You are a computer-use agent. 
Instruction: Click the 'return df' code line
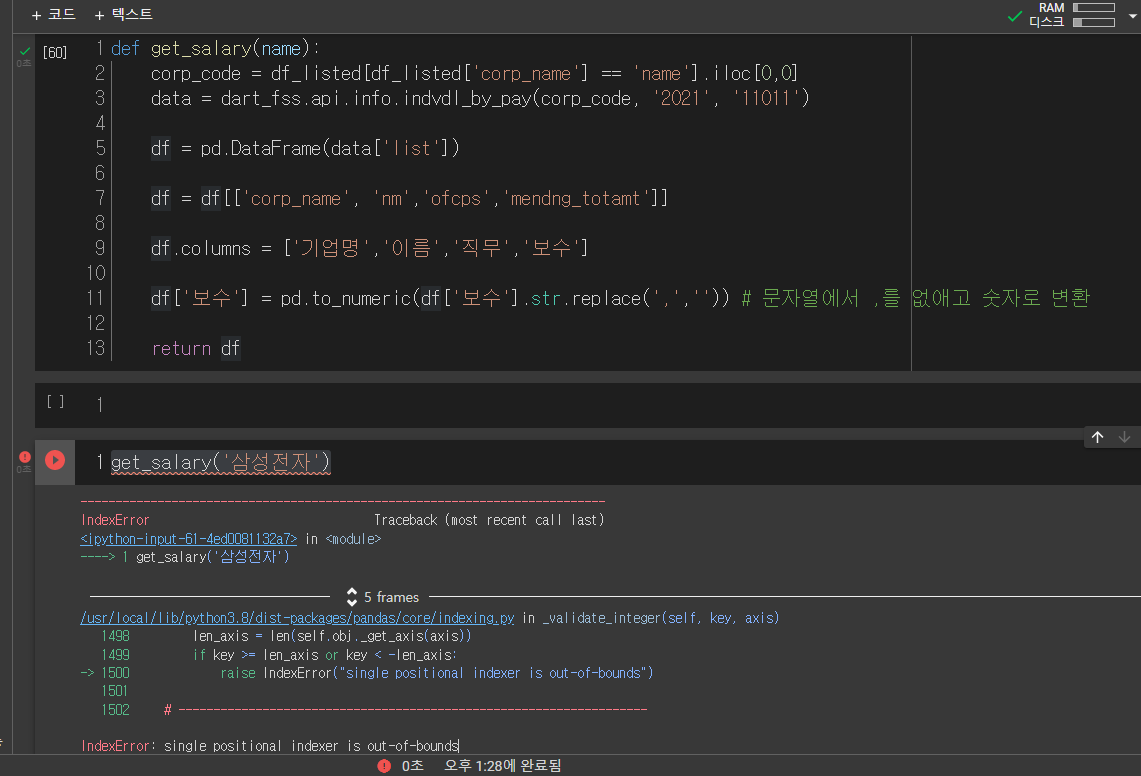click(196, 348)
